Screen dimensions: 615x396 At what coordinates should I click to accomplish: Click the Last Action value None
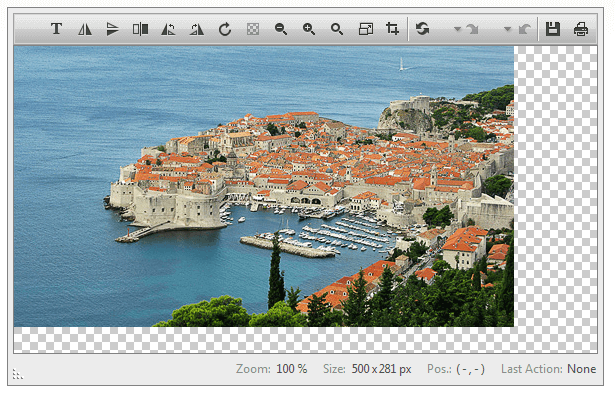click(582, 369)
